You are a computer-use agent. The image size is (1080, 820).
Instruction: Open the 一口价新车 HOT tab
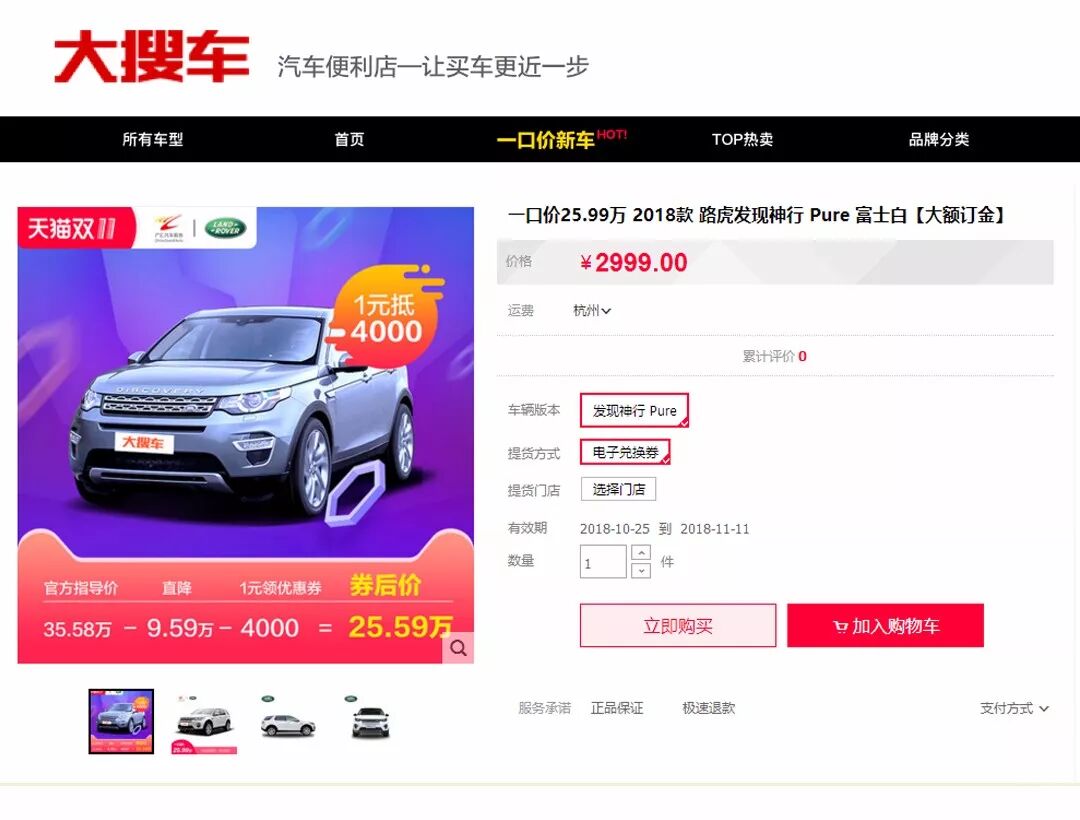(561, 139)
